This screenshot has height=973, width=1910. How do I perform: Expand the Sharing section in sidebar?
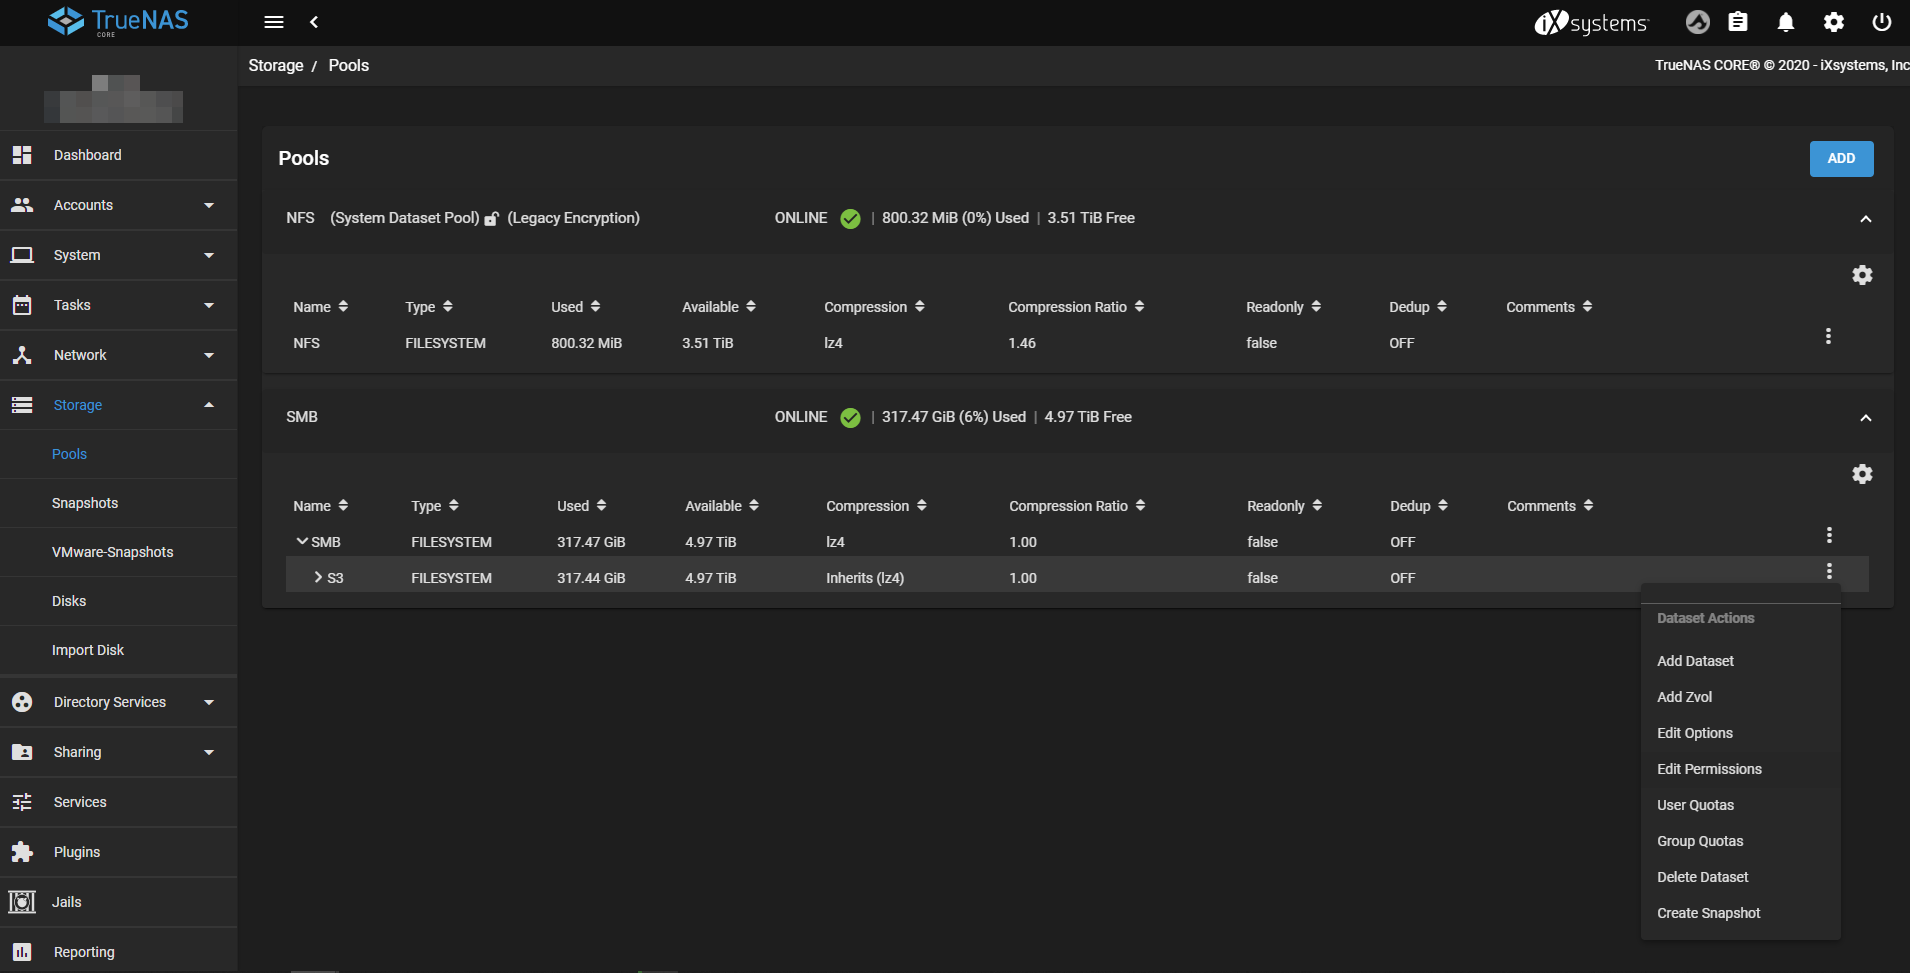[209, 752]
